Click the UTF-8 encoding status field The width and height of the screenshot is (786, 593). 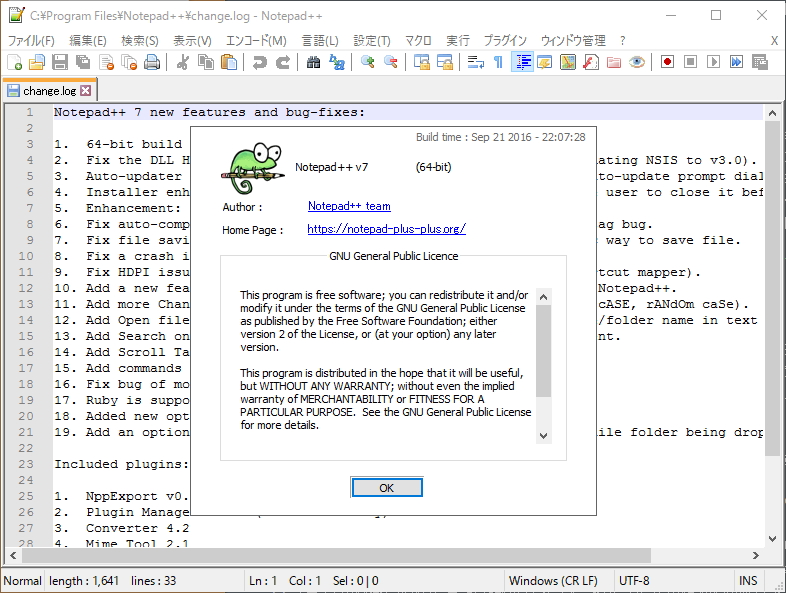pyautogui.click(x=674, y=581)
